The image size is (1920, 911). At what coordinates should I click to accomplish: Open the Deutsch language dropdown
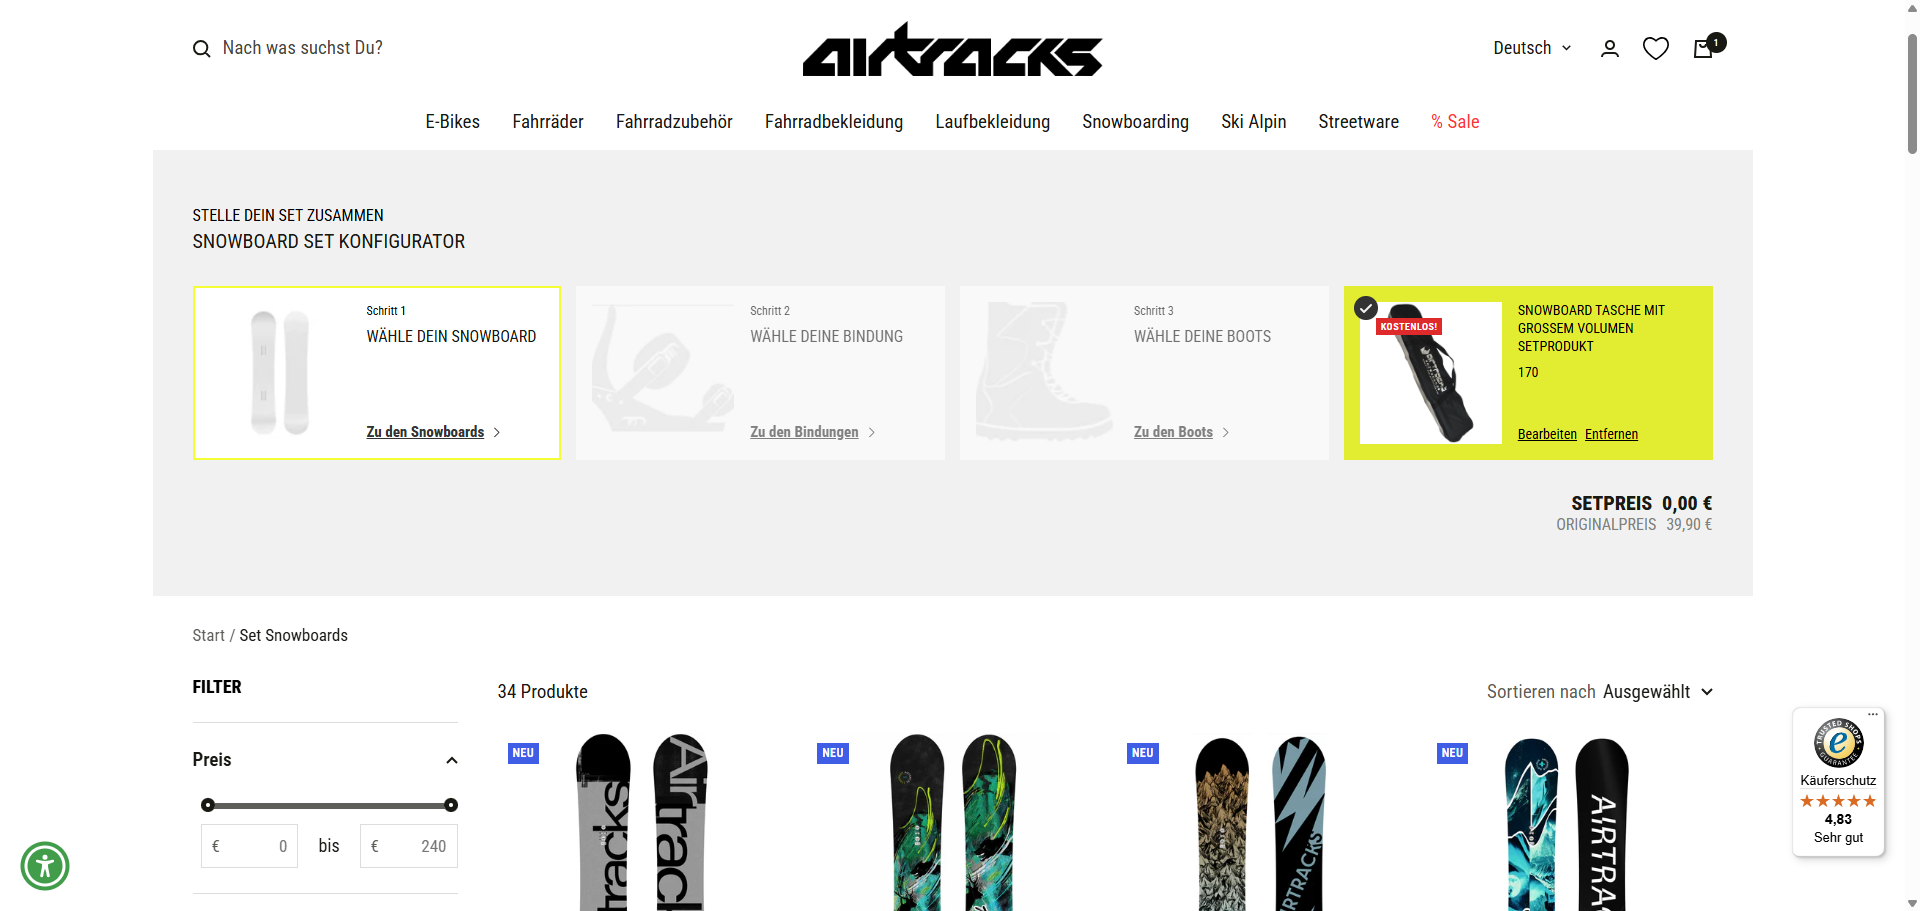tap(1532, 48)
